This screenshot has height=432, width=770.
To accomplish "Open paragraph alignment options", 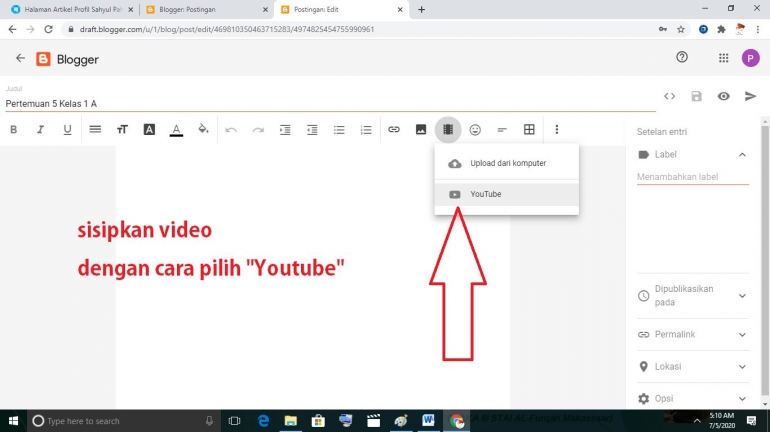I will pyautogui.click(x=95, y=130).
